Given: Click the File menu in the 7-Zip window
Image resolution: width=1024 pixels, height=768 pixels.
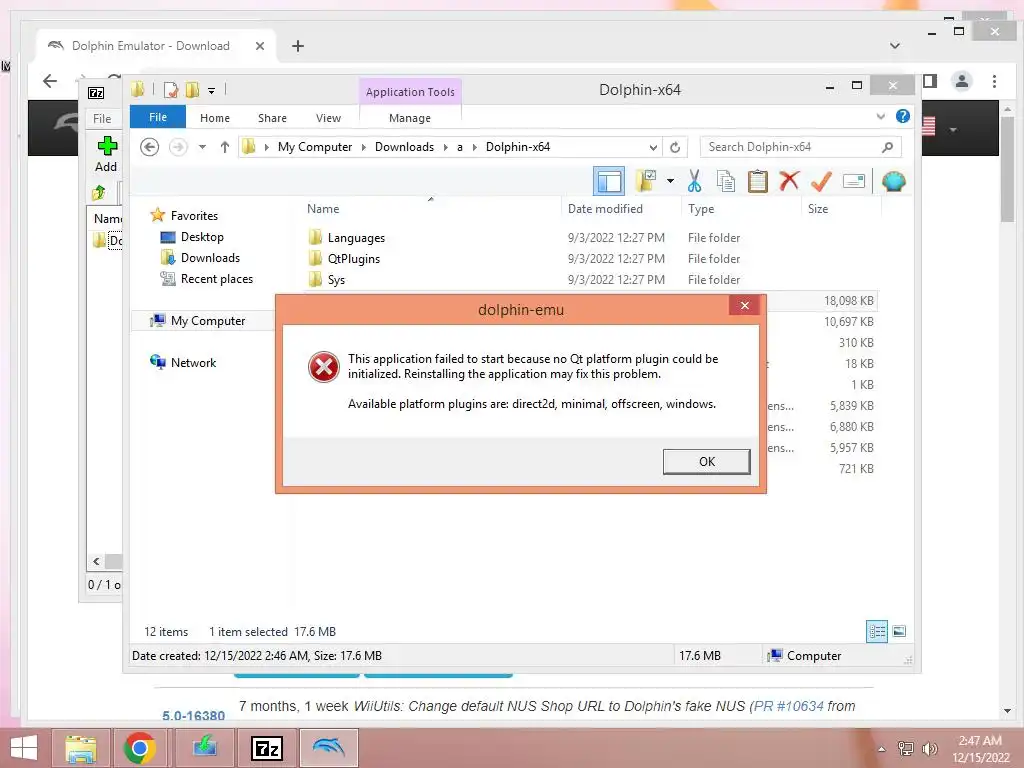Looking at the screenshot, I should pyautogui.click(x=102, y=119).
